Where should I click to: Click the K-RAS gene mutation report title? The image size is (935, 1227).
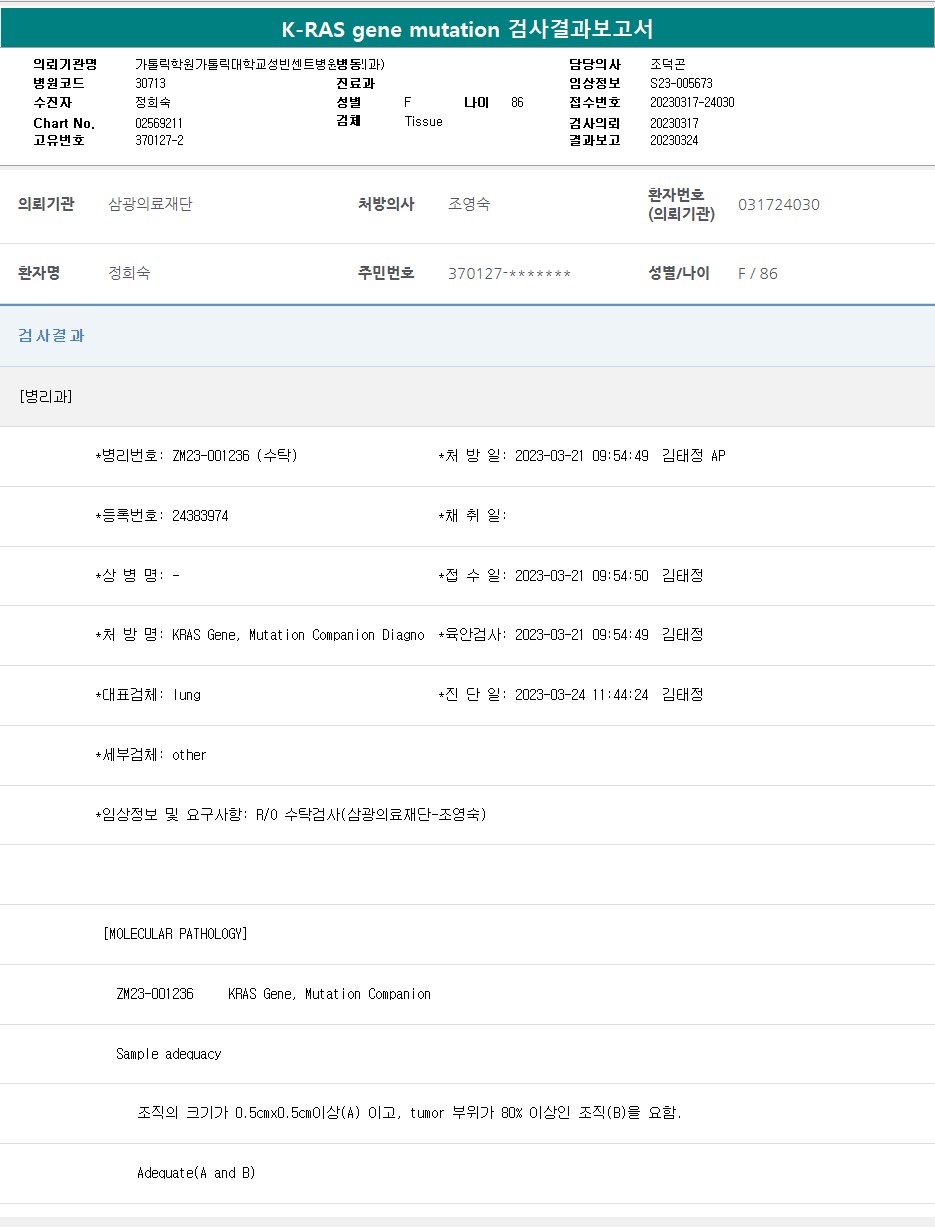467,29
